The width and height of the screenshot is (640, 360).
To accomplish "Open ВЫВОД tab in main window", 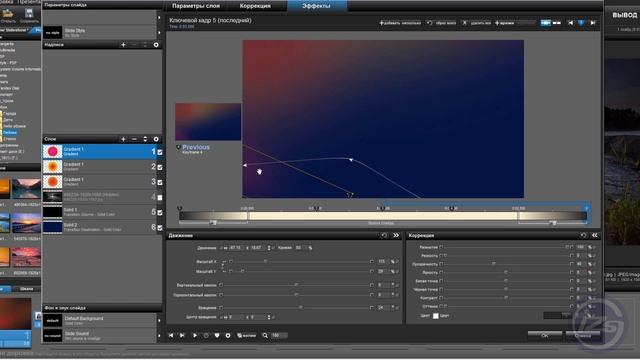I will [x=625, y=15].
